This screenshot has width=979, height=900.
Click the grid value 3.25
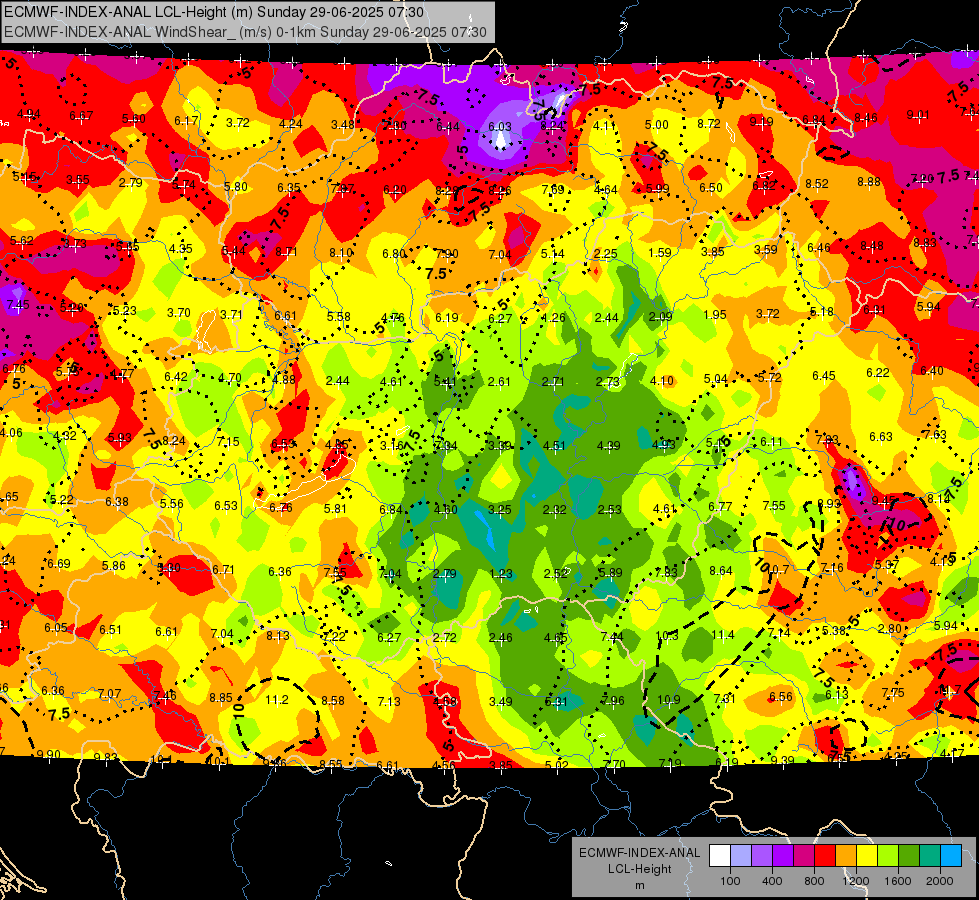[x=499, y=510]
